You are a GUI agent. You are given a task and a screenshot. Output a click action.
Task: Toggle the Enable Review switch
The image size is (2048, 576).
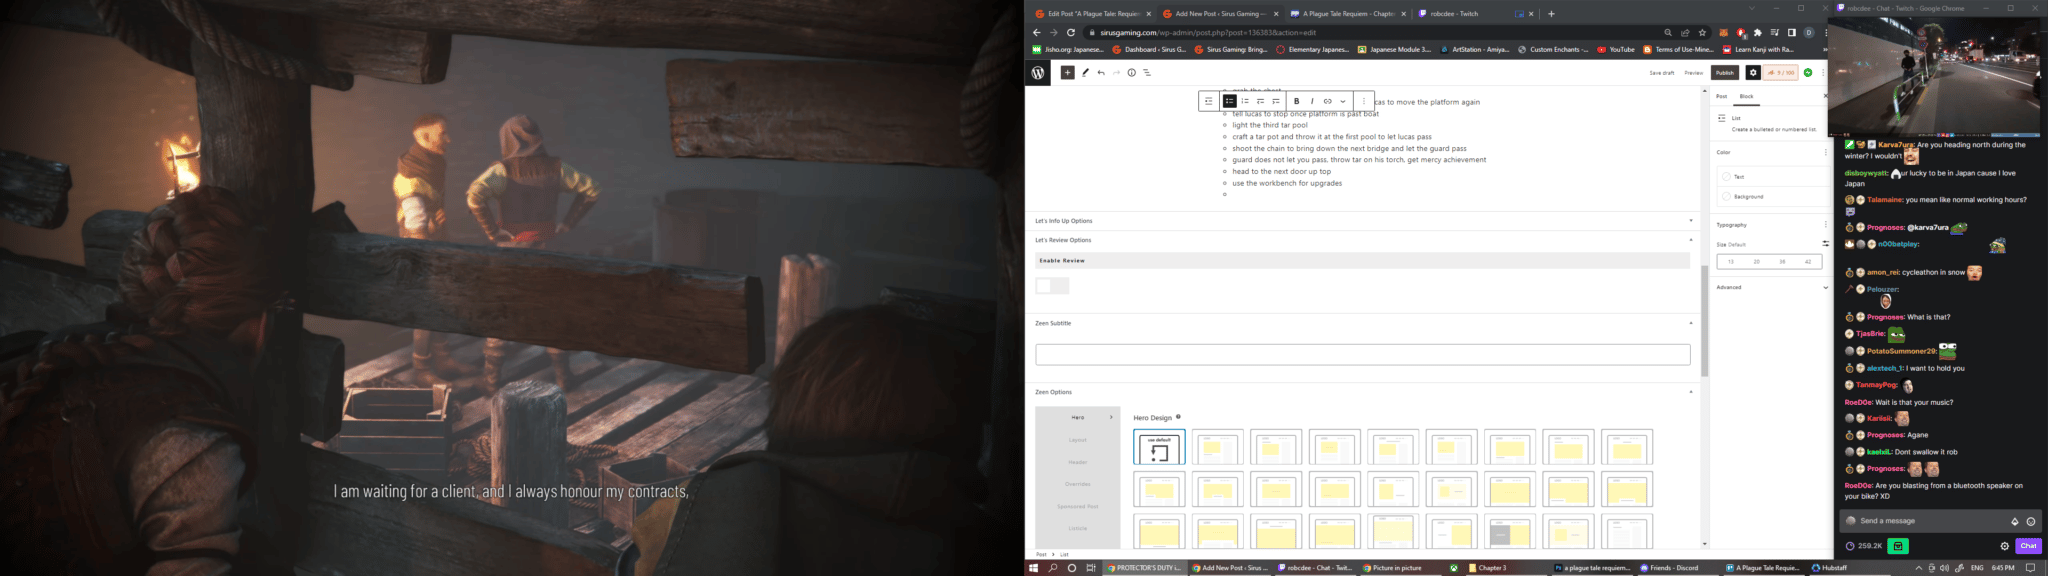tap(1052, 286)
